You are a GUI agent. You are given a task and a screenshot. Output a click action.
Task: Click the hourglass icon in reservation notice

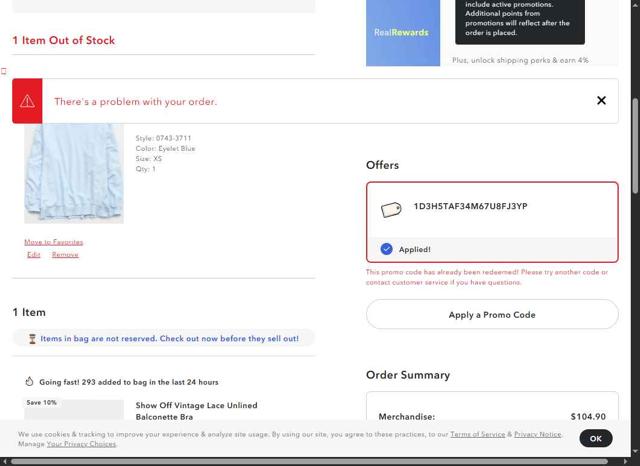point(32,339)
